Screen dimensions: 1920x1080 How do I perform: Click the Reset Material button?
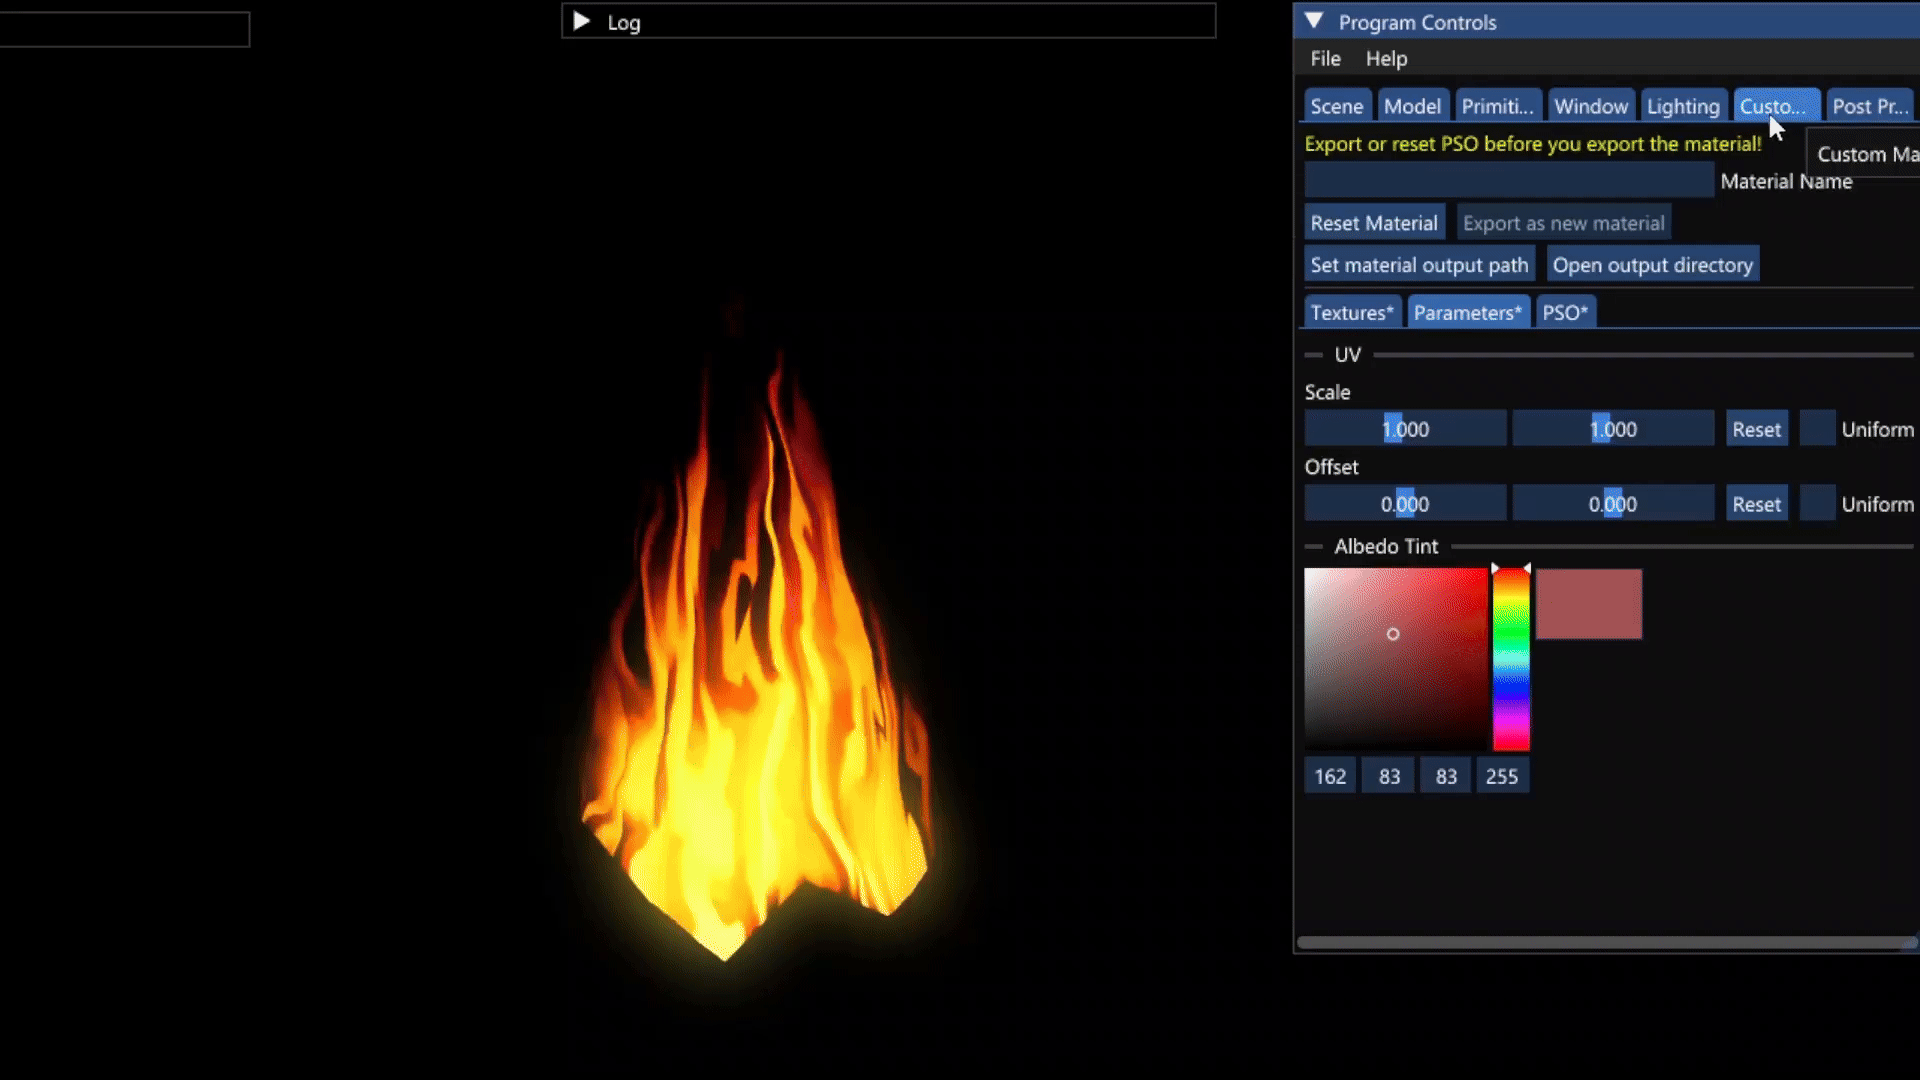pos(1374,223)
